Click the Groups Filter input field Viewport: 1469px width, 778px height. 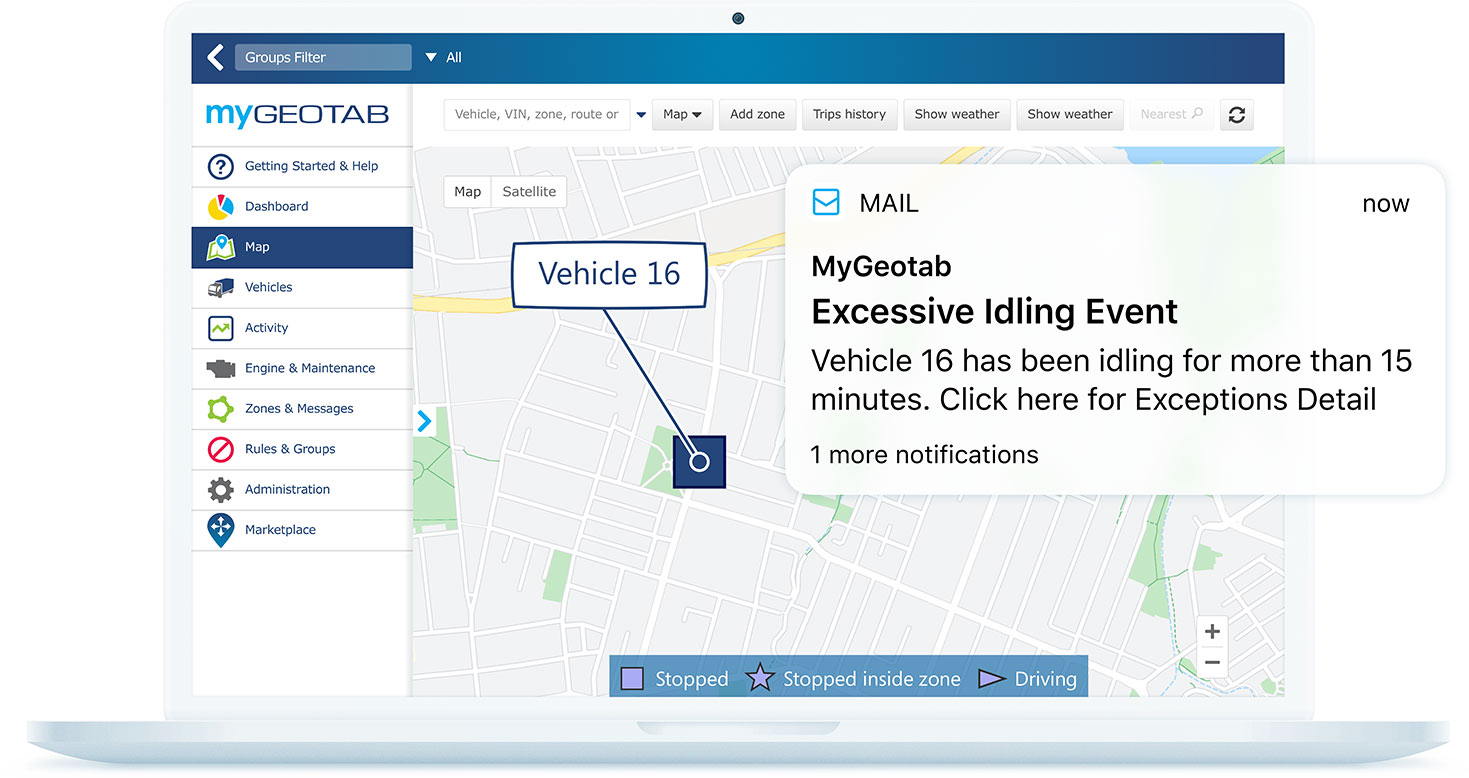tap(323, 57)
